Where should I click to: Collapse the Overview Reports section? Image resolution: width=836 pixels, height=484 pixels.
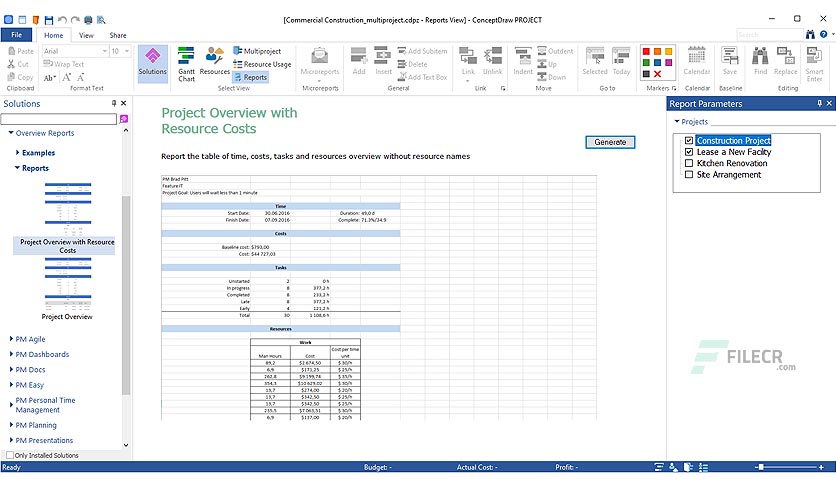tap(11, 133)
